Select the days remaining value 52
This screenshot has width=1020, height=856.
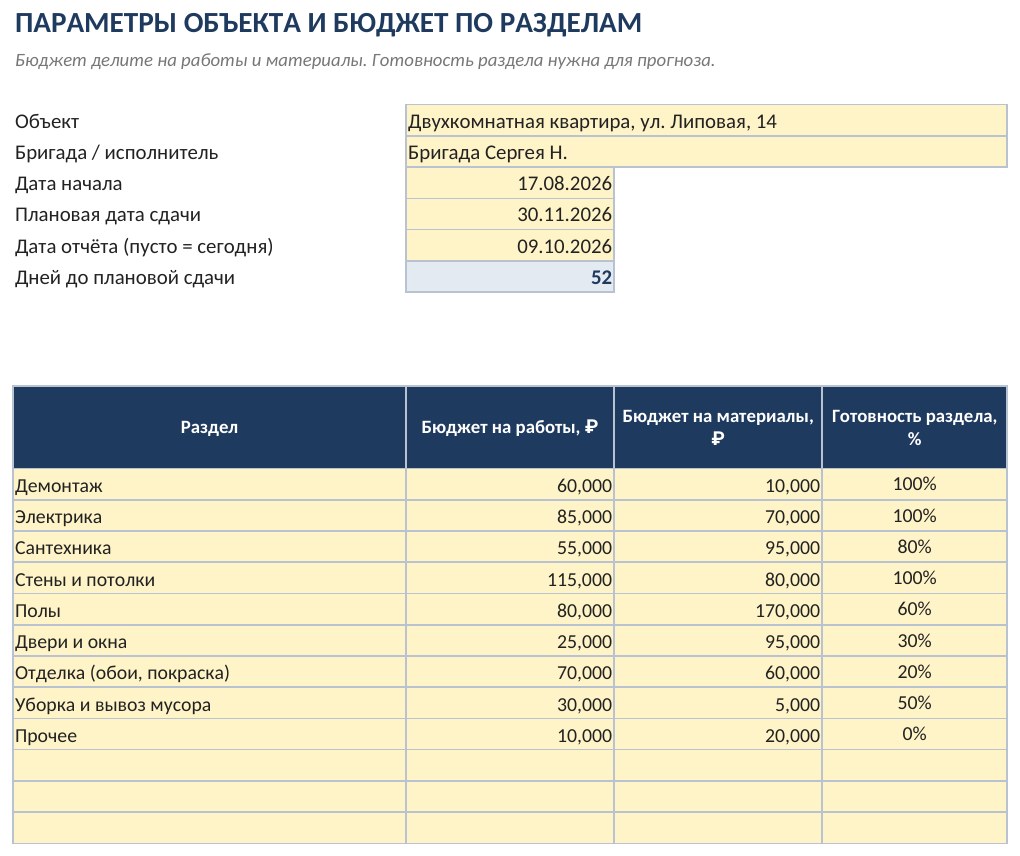coord(509,277)
